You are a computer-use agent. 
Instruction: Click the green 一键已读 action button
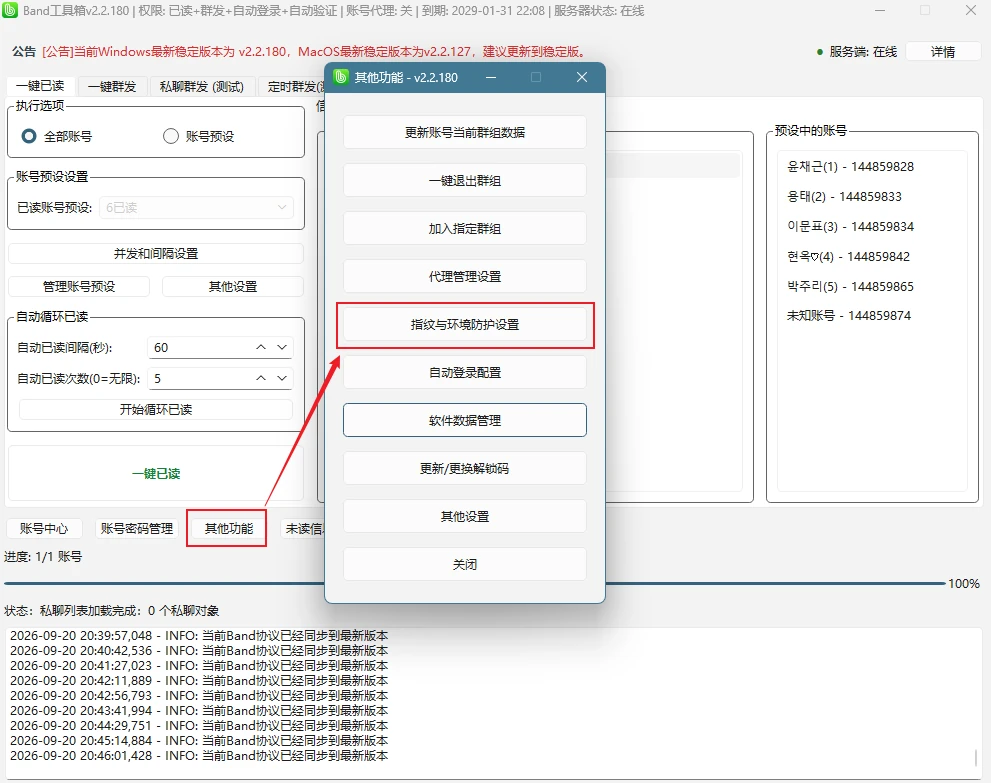point(155,473)
